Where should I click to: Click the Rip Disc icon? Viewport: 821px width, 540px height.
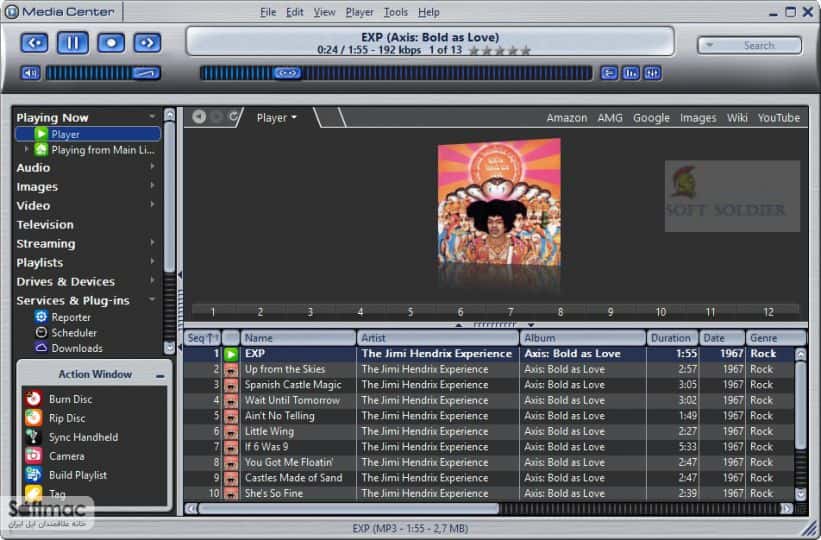pyautogui.click(x=34, y=417)
